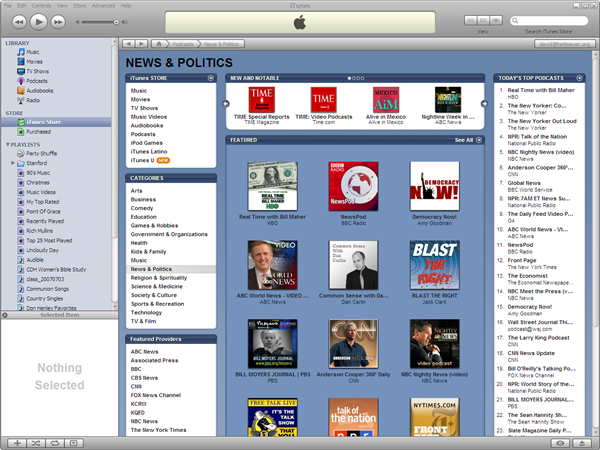Click the Podcasts breadcrumb
This screenshot has width=600, height=450.
point(183,44)
